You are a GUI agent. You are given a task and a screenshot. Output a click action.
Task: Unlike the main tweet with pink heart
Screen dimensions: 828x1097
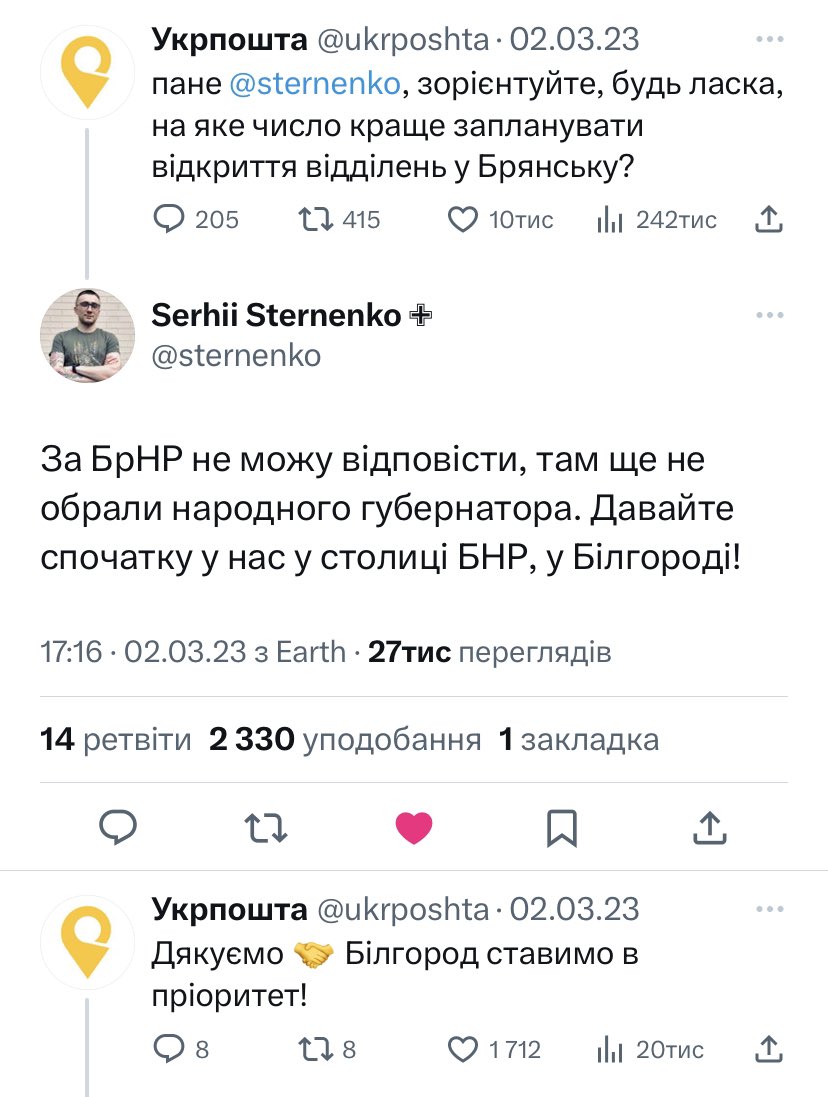coord(414,826)
